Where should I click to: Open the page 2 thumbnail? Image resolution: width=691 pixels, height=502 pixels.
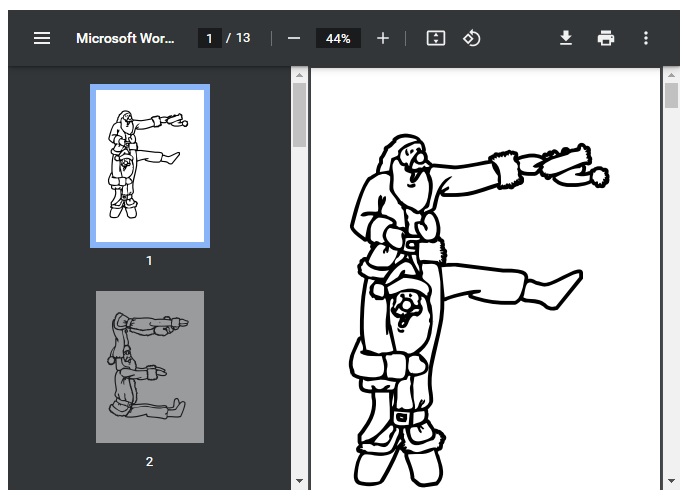point(150,367)
